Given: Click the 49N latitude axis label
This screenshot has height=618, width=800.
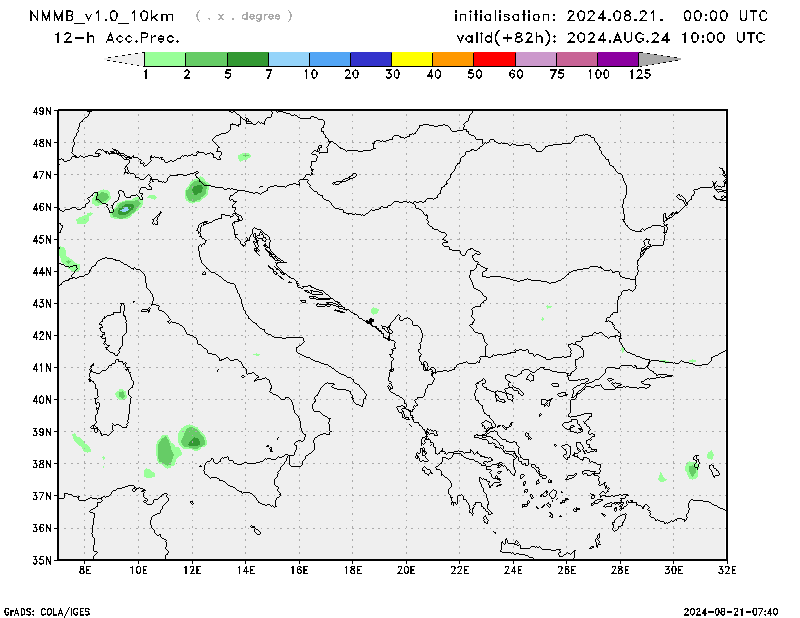Looking at the screenshot, I should 42,111.
